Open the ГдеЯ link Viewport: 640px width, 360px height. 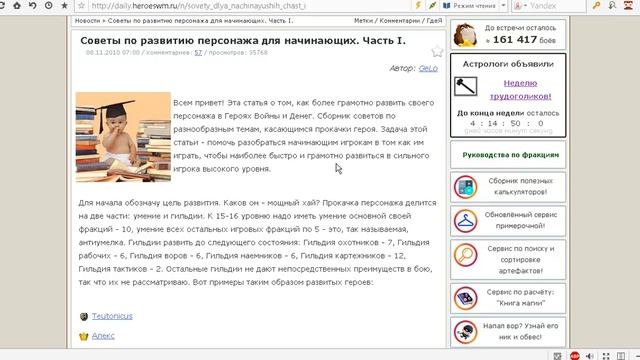(x=434, y=20)
